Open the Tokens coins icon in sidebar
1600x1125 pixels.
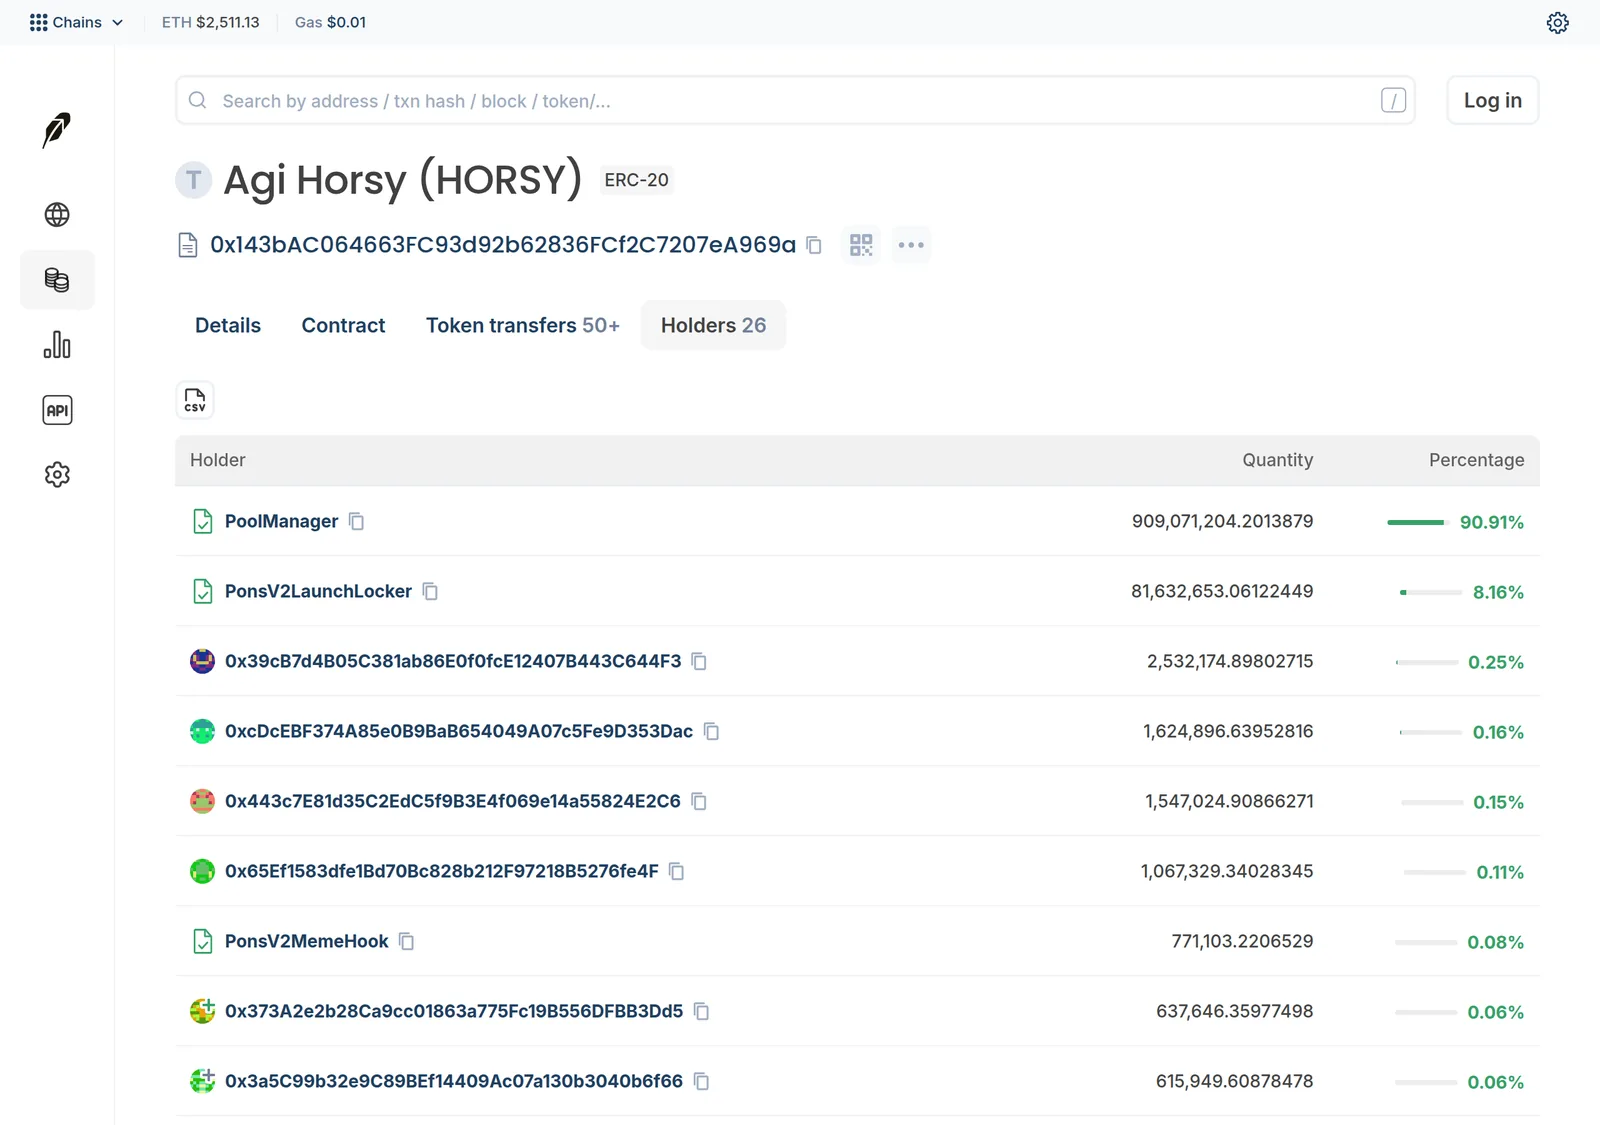pyautogui.click(x=57, y=280)
